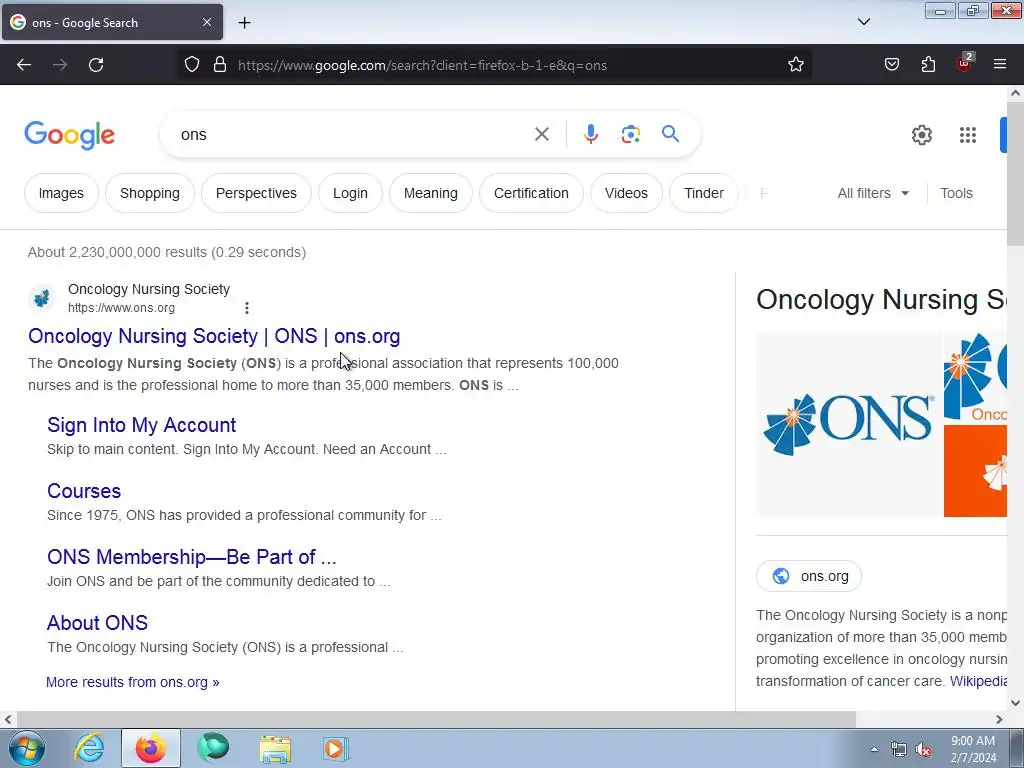
Task: Expand the All filters dropdown
Action: [x=873, y=193]
